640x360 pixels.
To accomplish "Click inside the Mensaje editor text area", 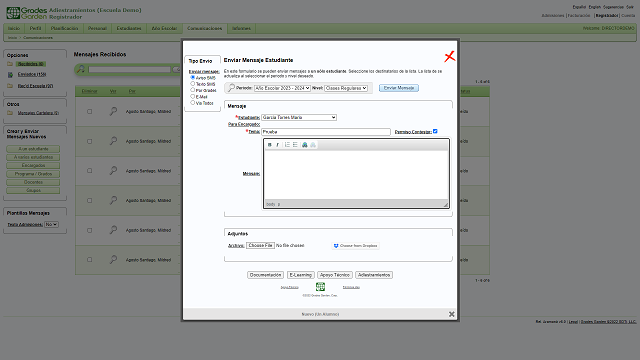I will tap(356, 175).
